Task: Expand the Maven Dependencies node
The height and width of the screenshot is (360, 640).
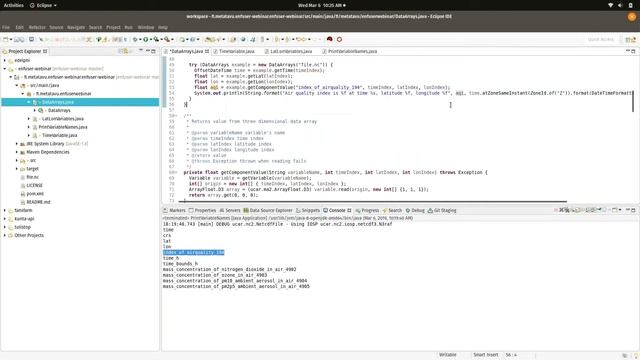Action: (17, 152)
